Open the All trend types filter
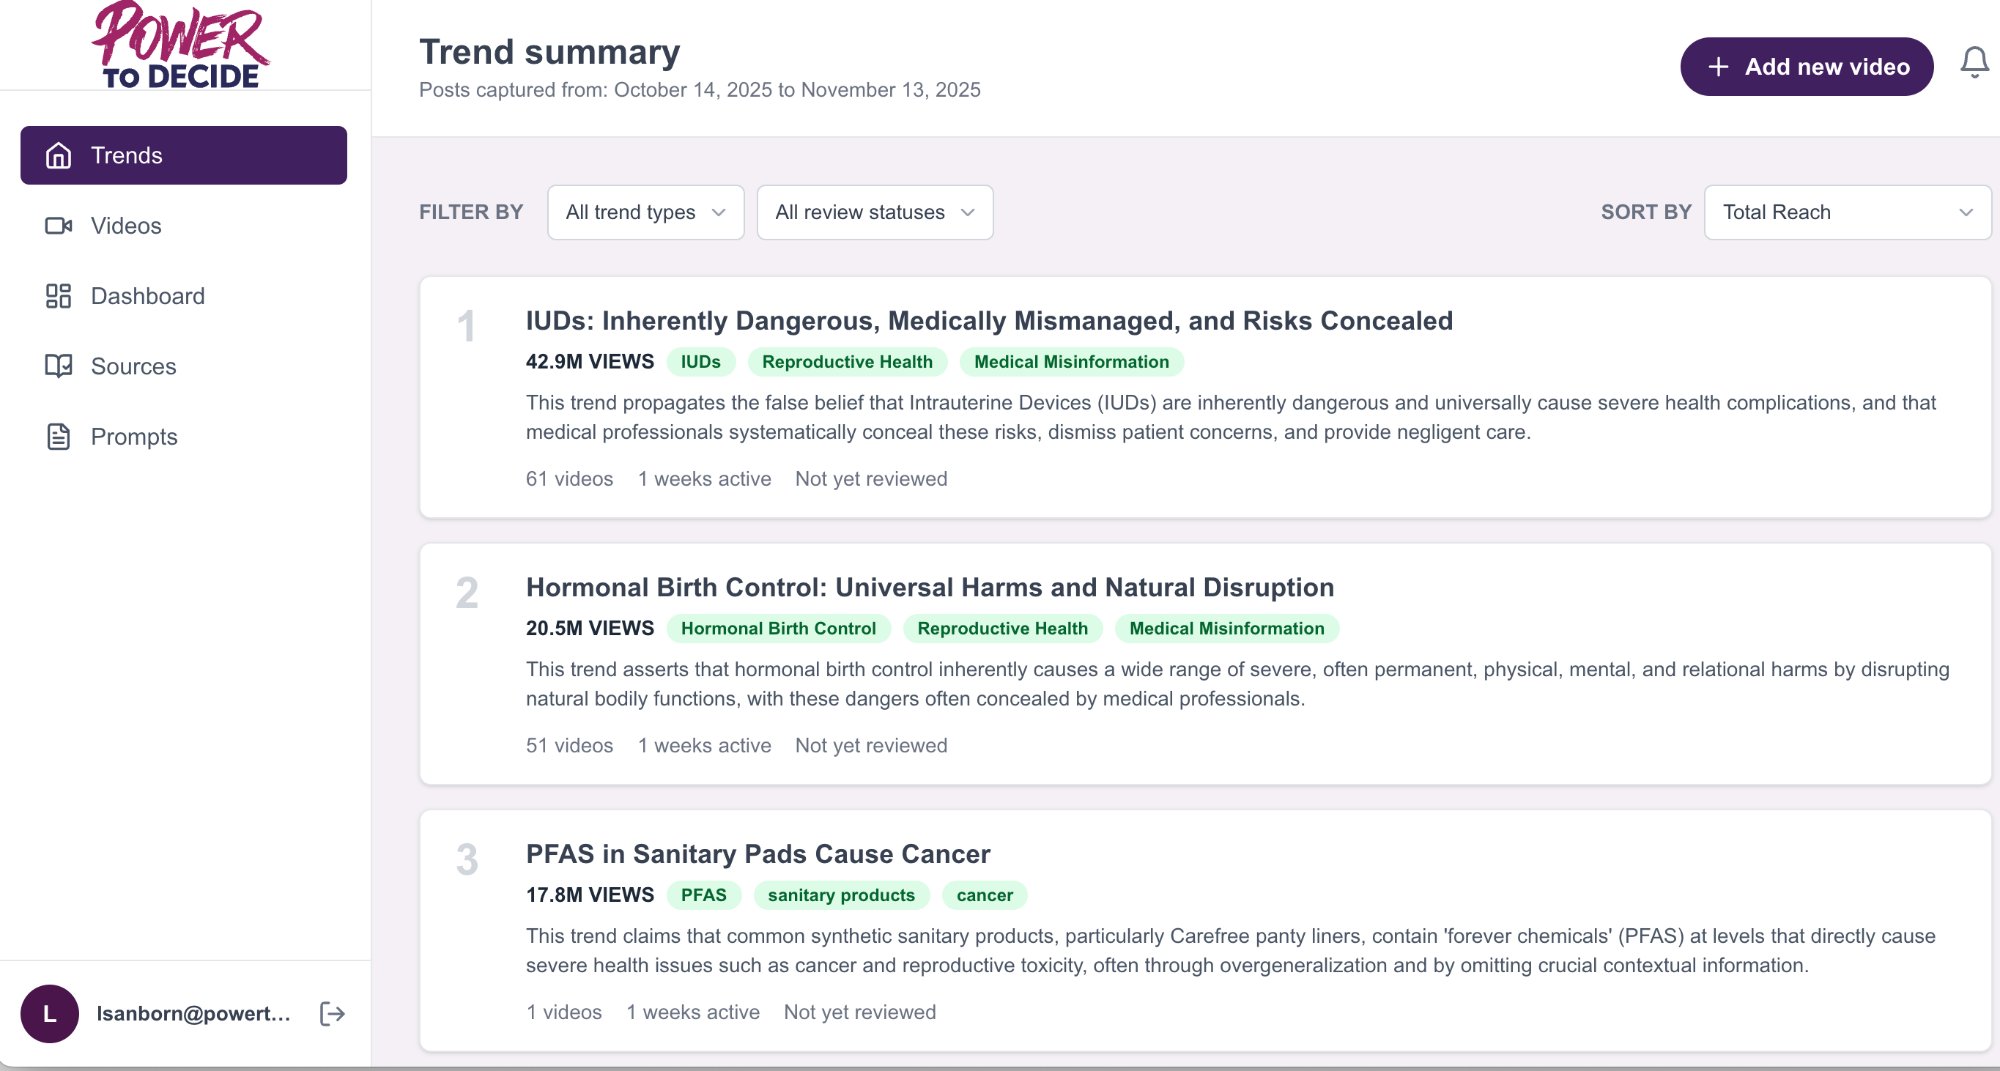2000x1071 pixels. pyautogui.click(x=645, y=212)
